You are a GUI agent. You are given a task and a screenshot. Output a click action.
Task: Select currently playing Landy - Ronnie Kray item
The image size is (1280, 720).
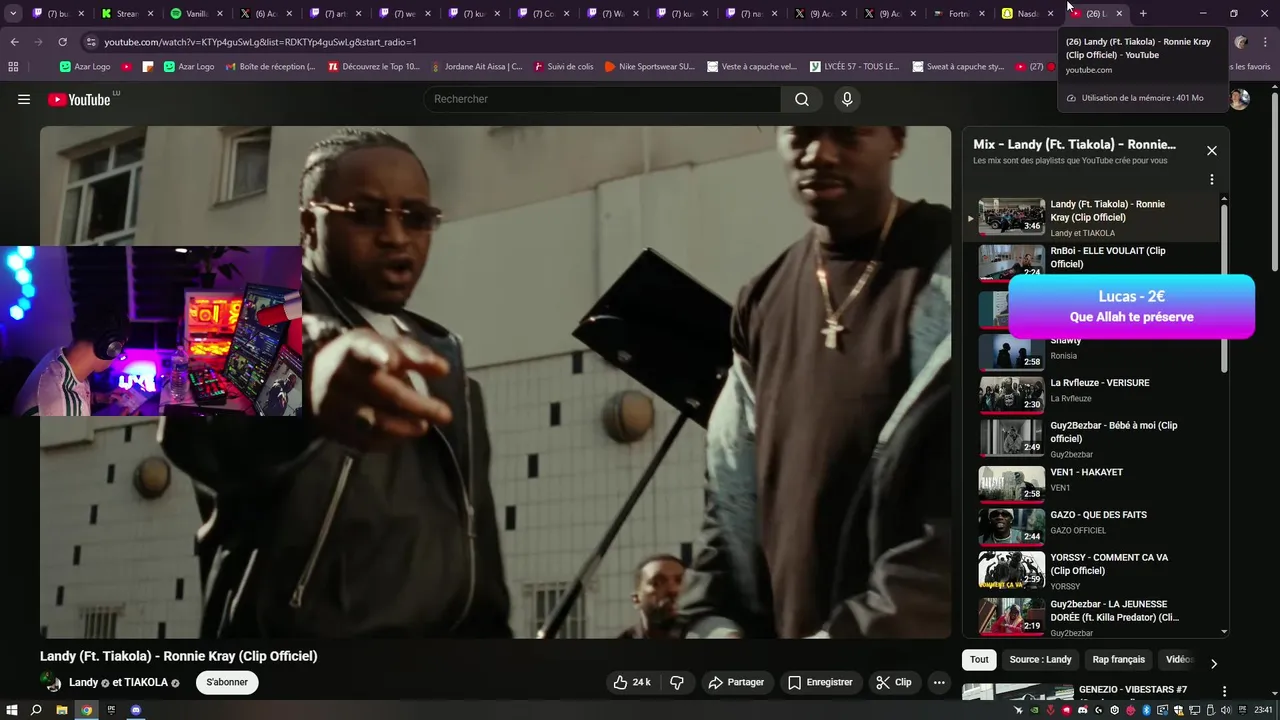point(1093,217)
